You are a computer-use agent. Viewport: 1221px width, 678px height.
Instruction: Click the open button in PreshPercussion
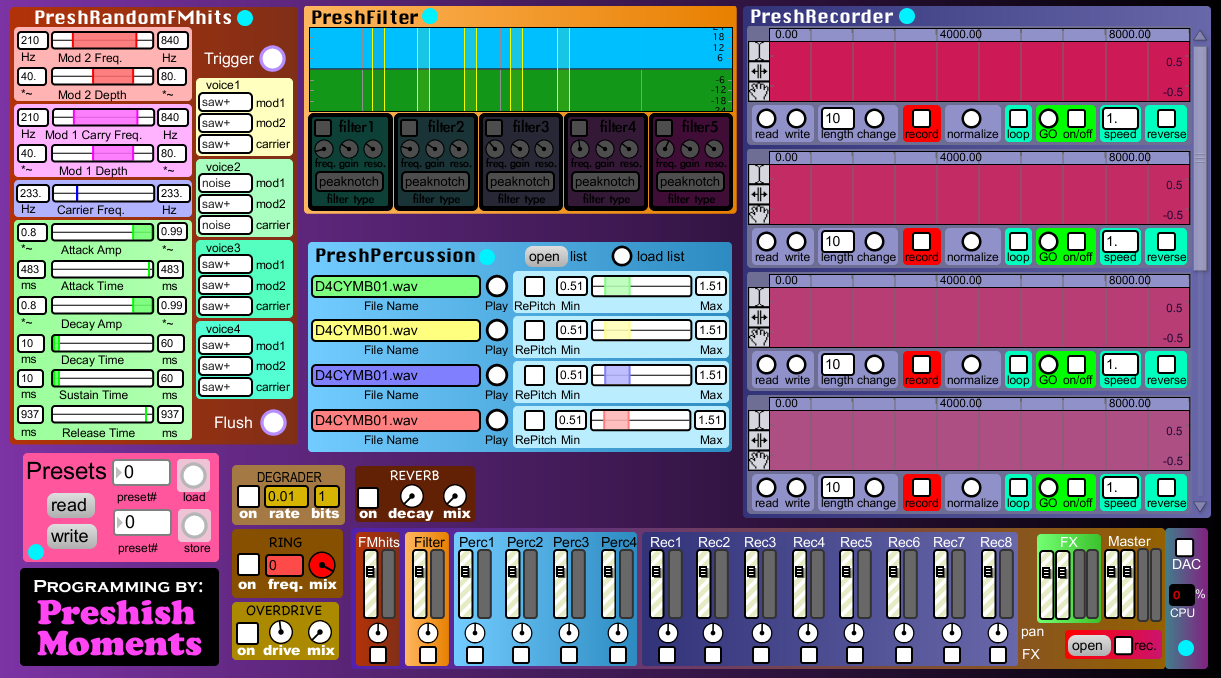tap(545, 256)
